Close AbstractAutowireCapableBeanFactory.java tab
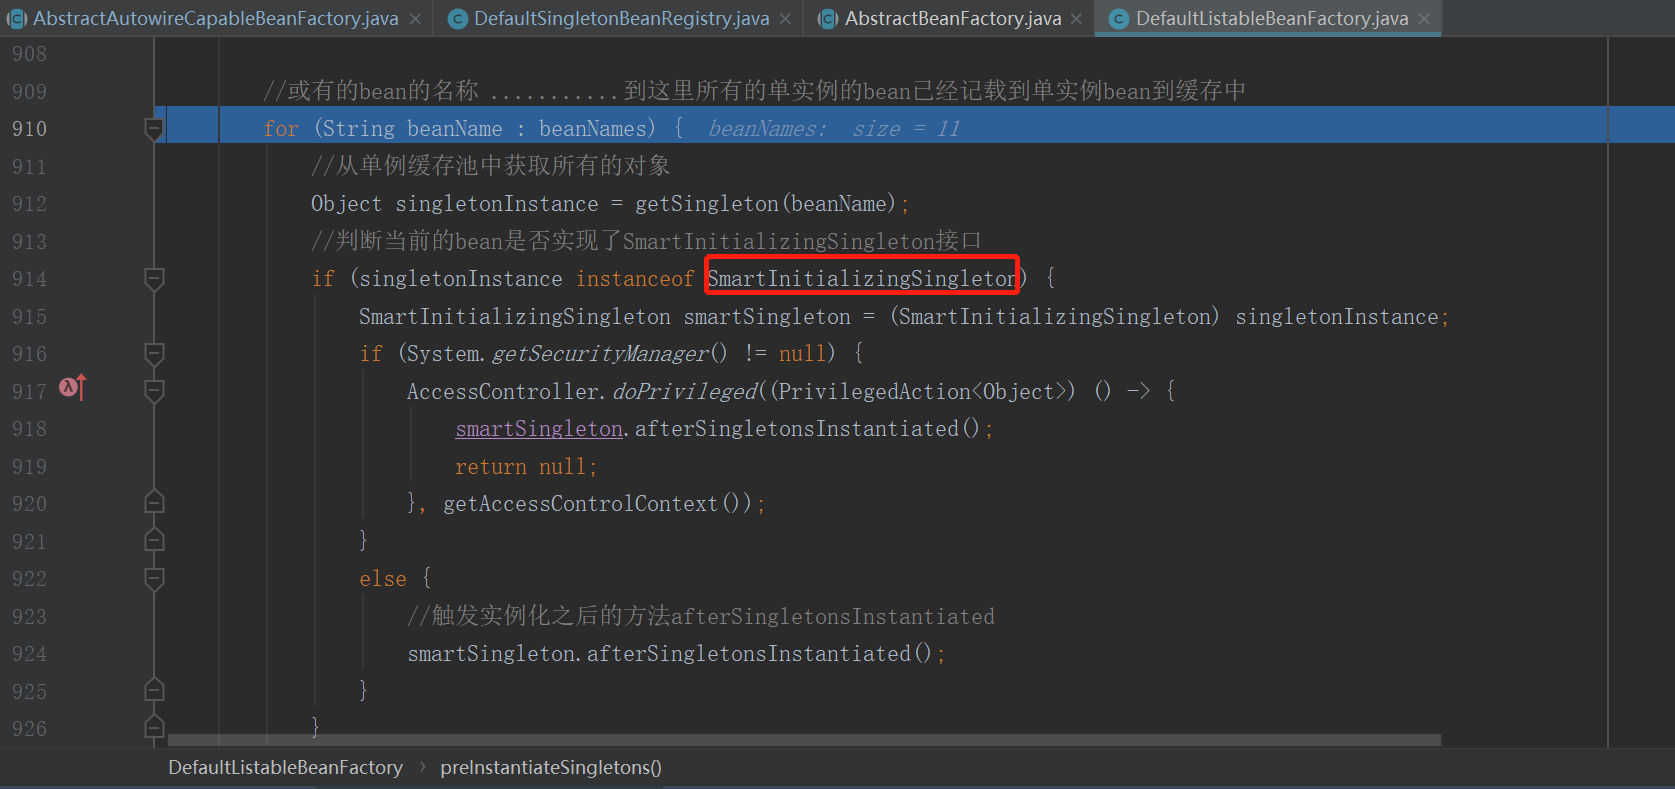 tap(415, 19)
